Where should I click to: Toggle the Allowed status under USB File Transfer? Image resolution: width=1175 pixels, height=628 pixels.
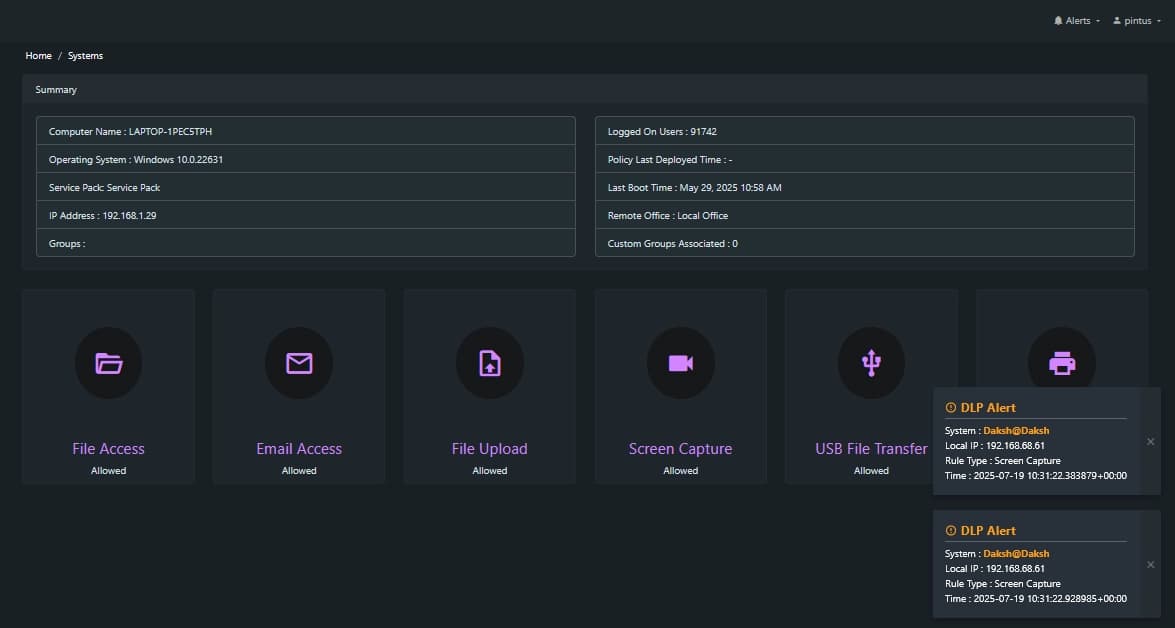point(871,470)
